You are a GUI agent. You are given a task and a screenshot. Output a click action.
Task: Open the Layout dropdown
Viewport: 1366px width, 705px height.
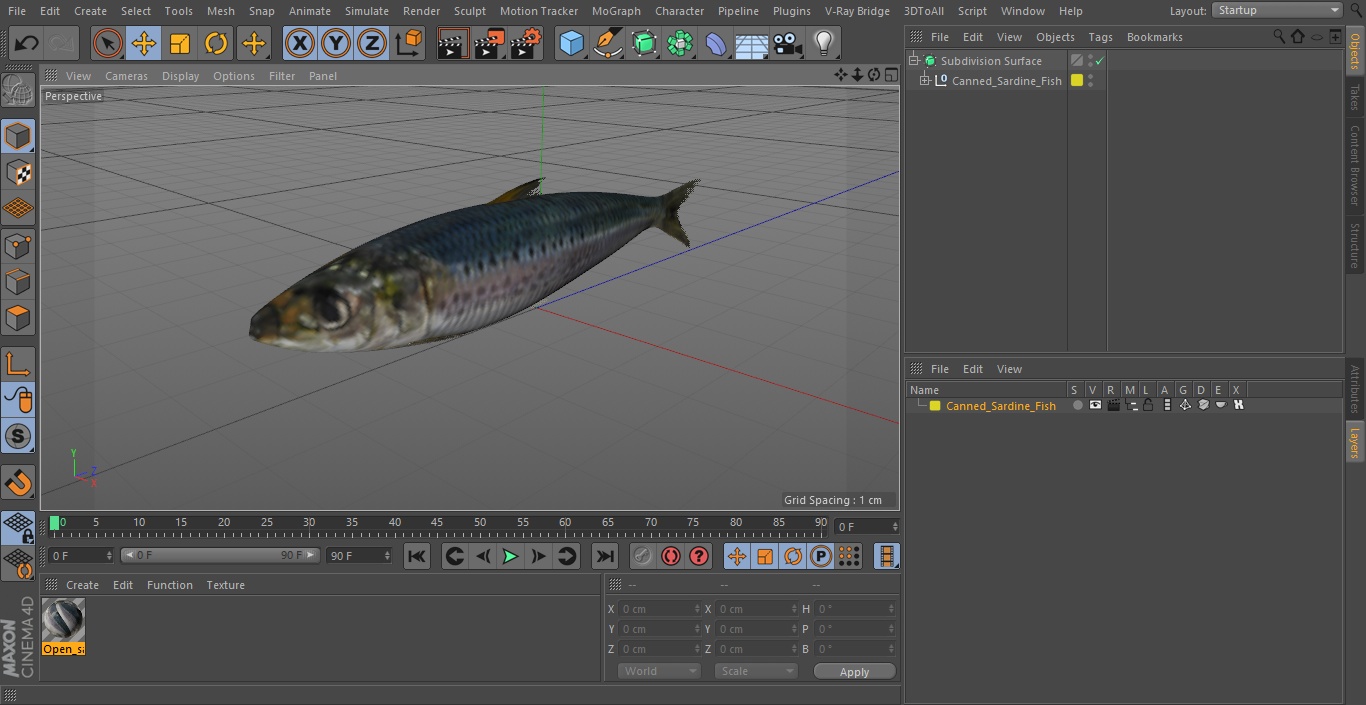pyautogui.click(x=1277, y=10)
